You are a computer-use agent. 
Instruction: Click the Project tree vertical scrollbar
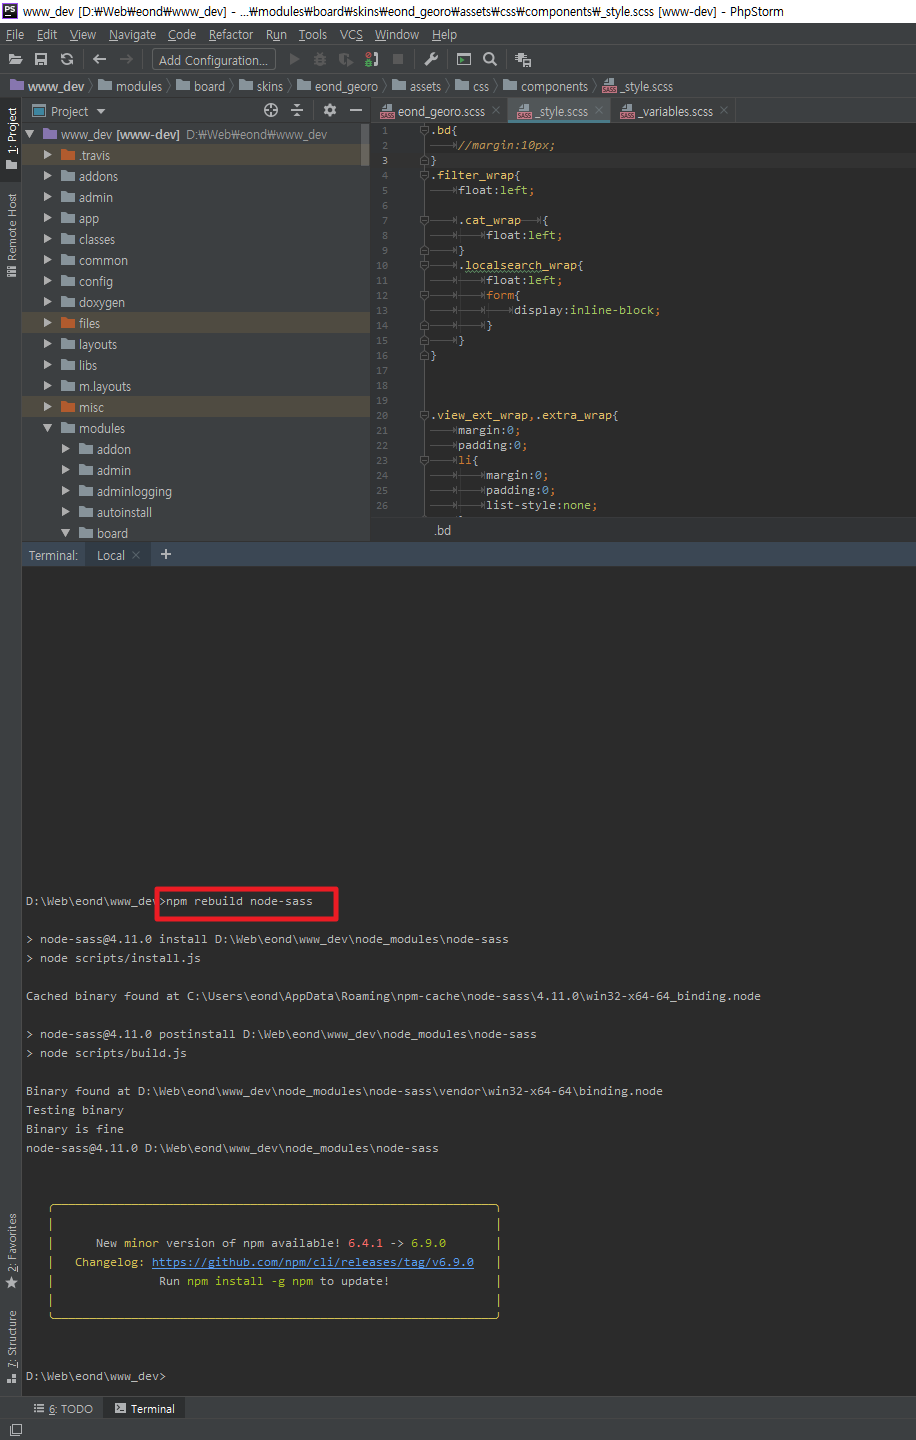(365, 145)
